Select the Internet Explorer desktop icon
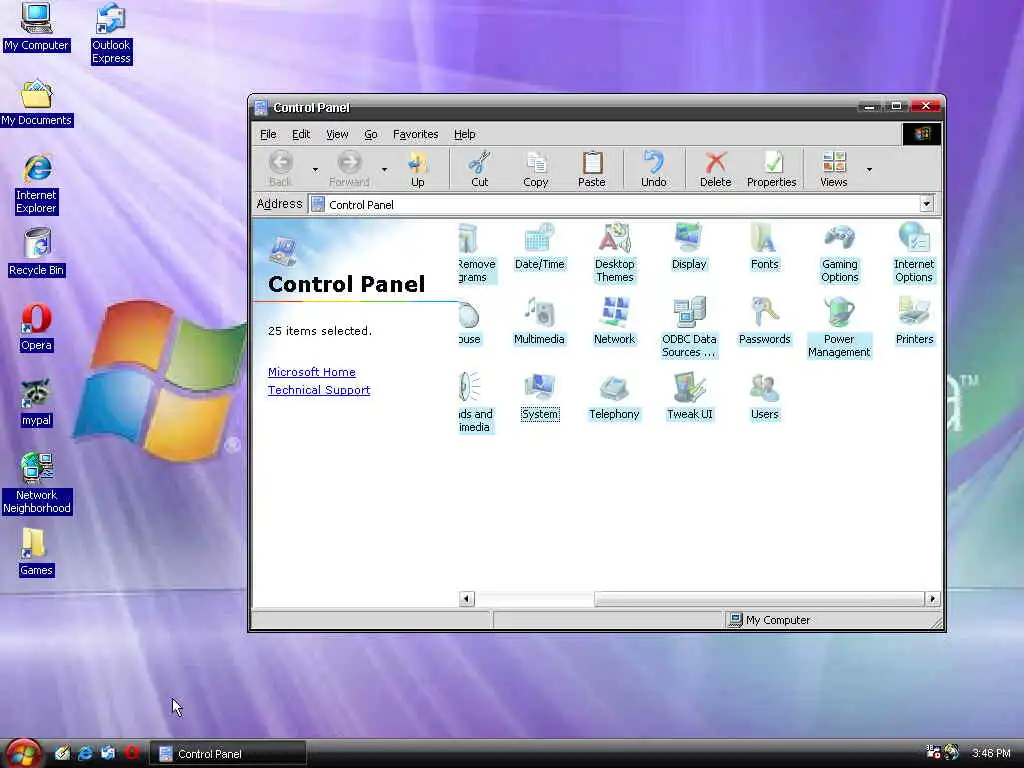Viewport: 1024px width, 768px height. point(36,184)
